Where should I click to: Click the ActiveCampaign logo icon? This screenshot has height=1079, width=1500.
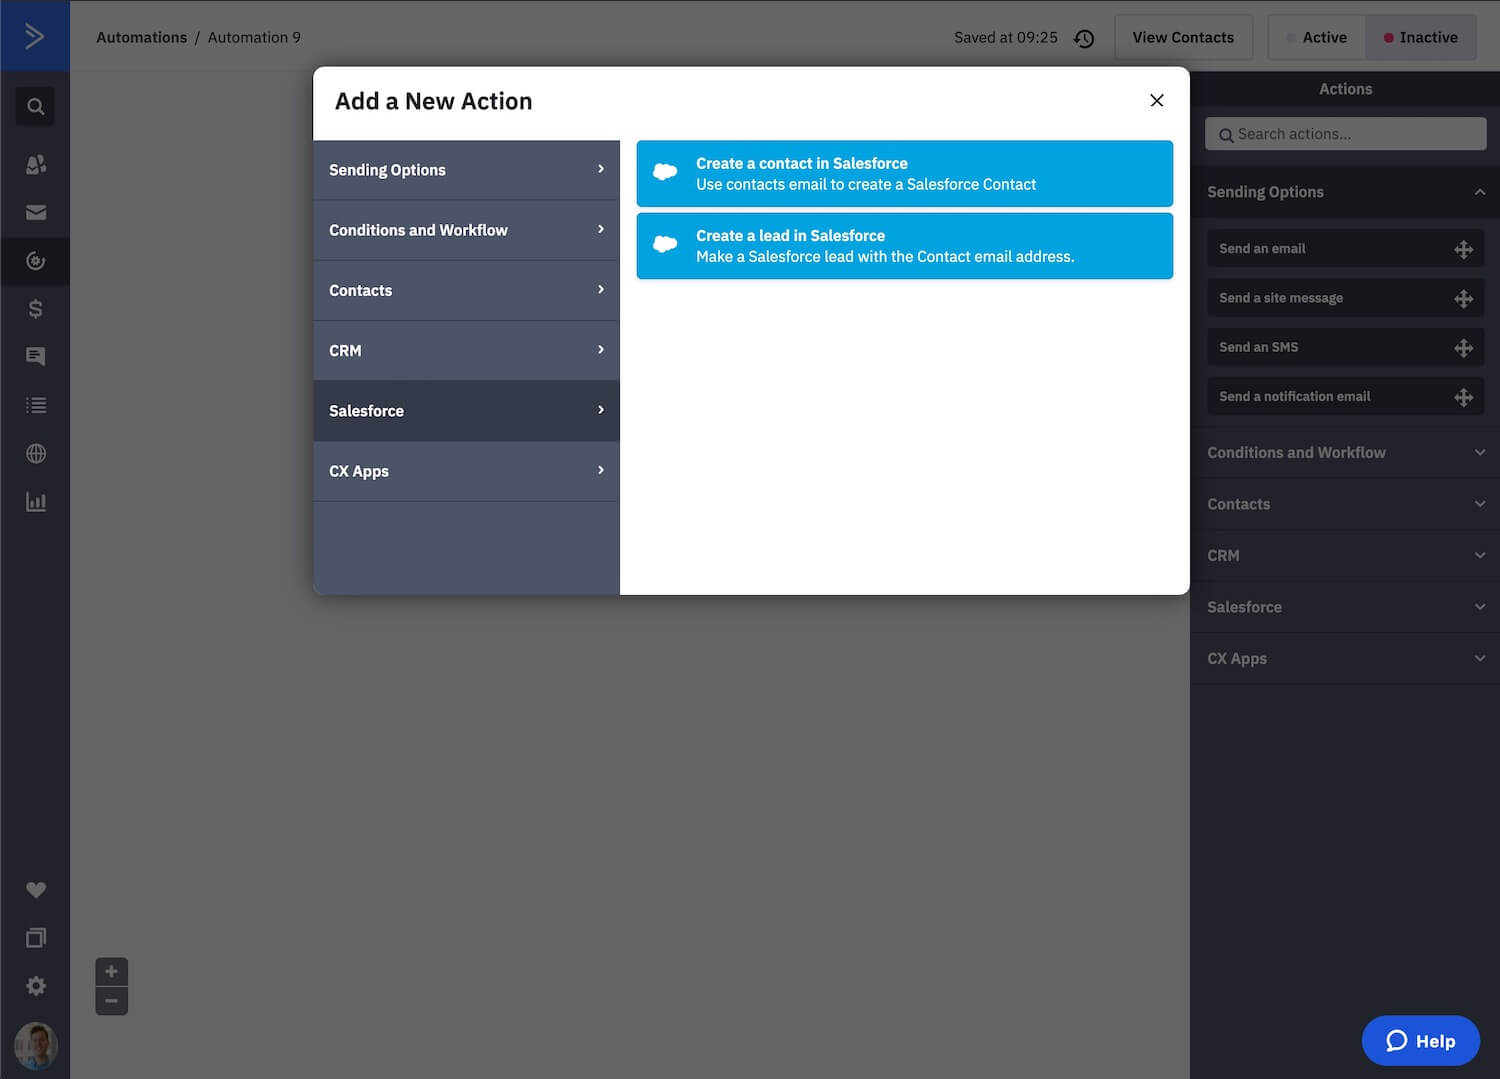point(35,37)
